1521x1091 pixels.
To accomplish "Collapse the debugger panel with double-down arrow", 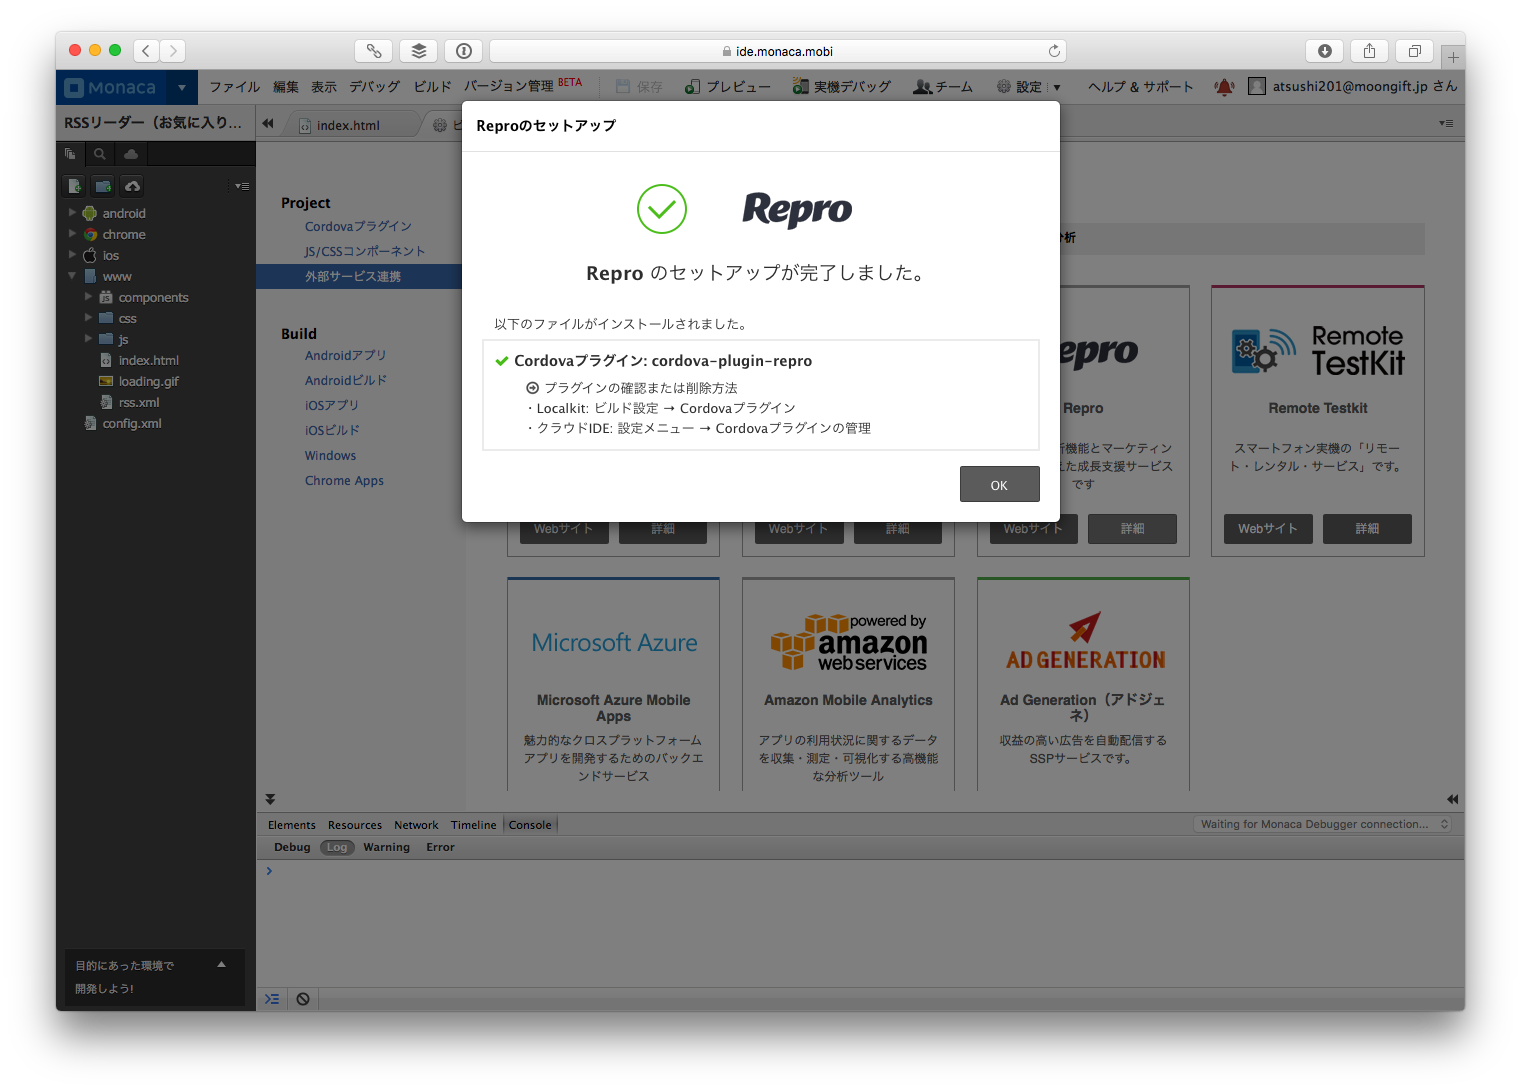I will pos(270,799).
